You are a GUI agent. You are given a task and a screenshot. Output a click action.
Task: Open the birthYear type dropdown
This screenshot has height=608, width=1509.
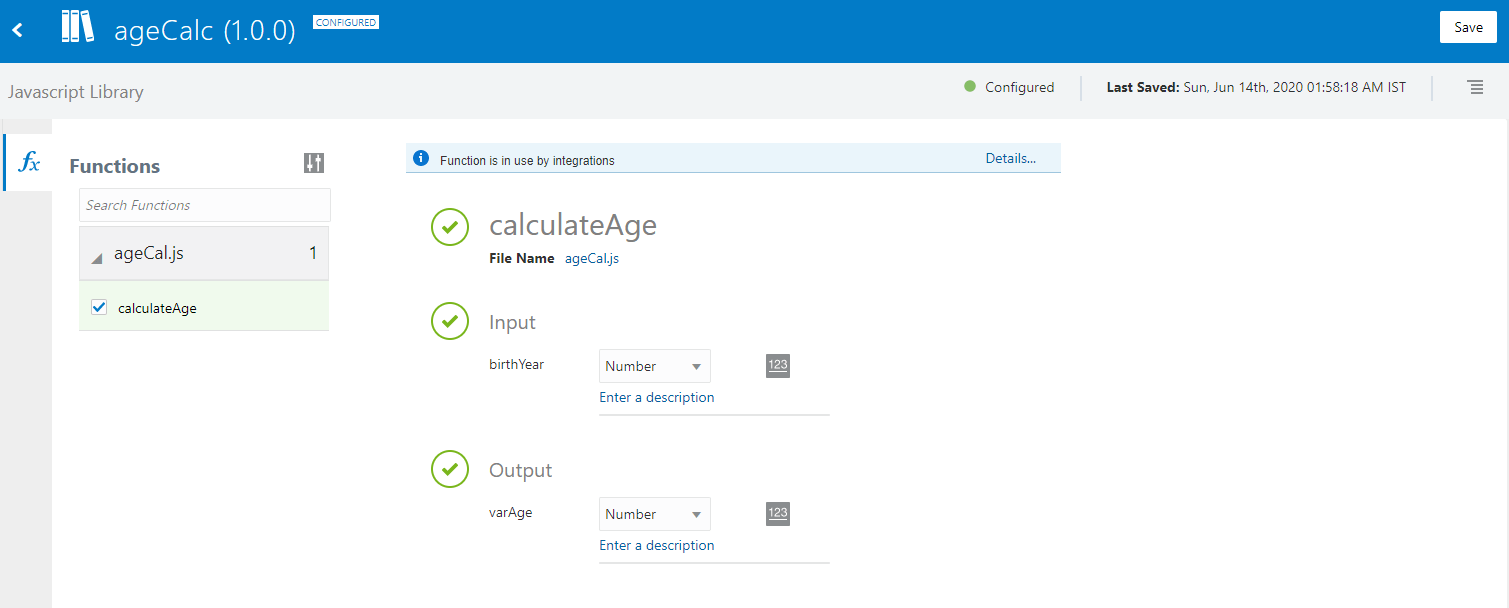point(654,366)
